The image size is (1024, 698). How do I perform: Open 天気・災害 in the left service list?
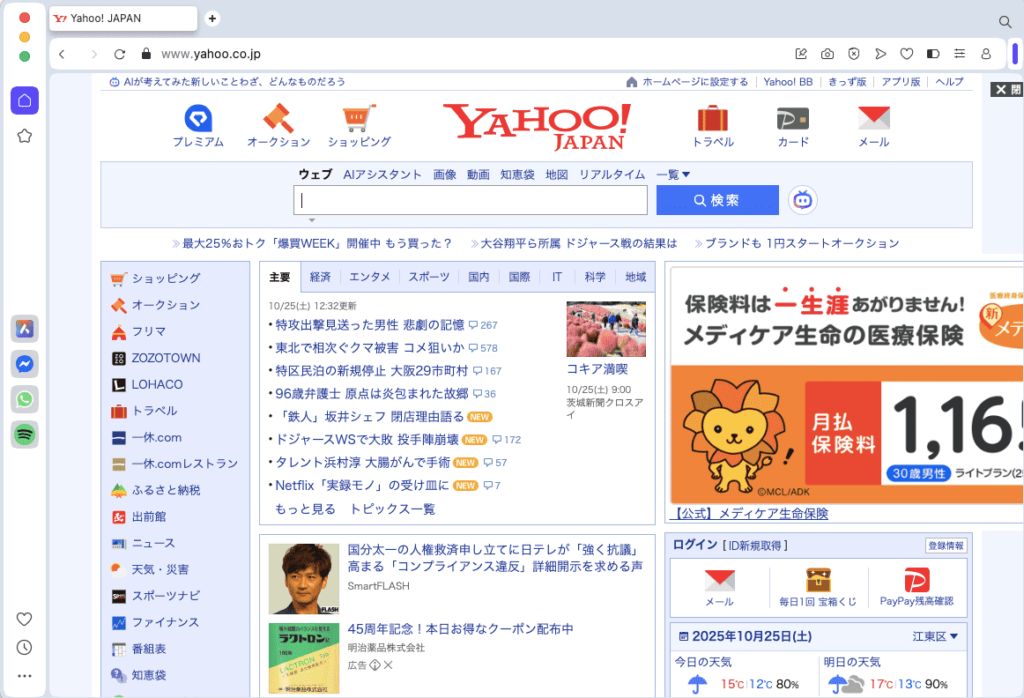coord(160,569)
